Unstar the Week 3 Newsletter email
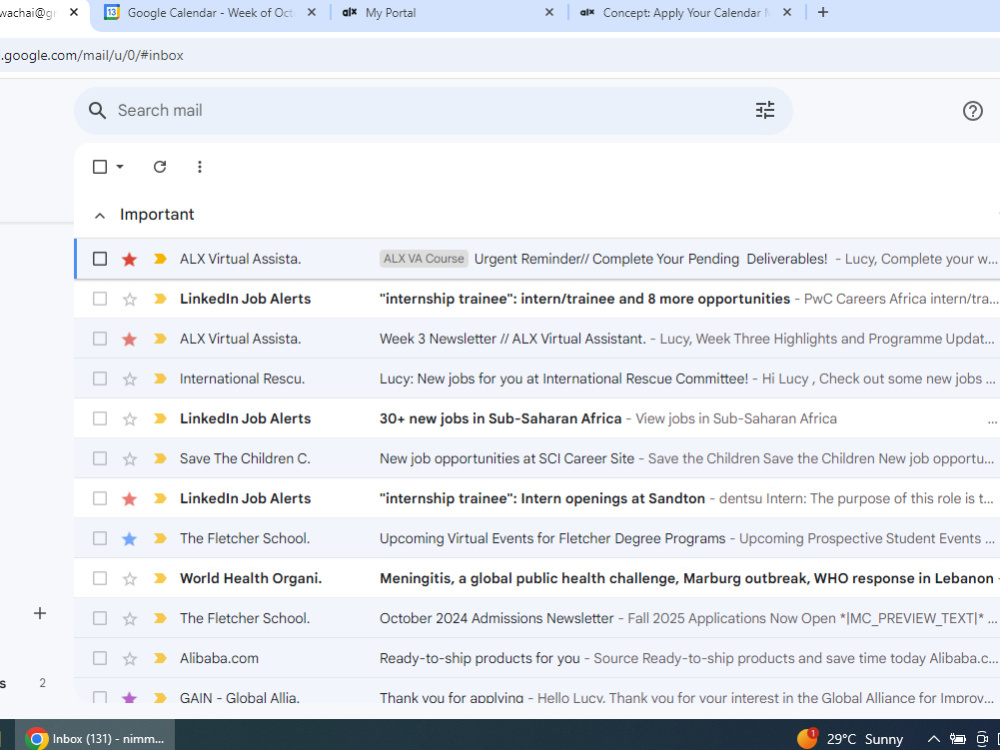Viewport: 1000px width, 750px height. point(129,339)
